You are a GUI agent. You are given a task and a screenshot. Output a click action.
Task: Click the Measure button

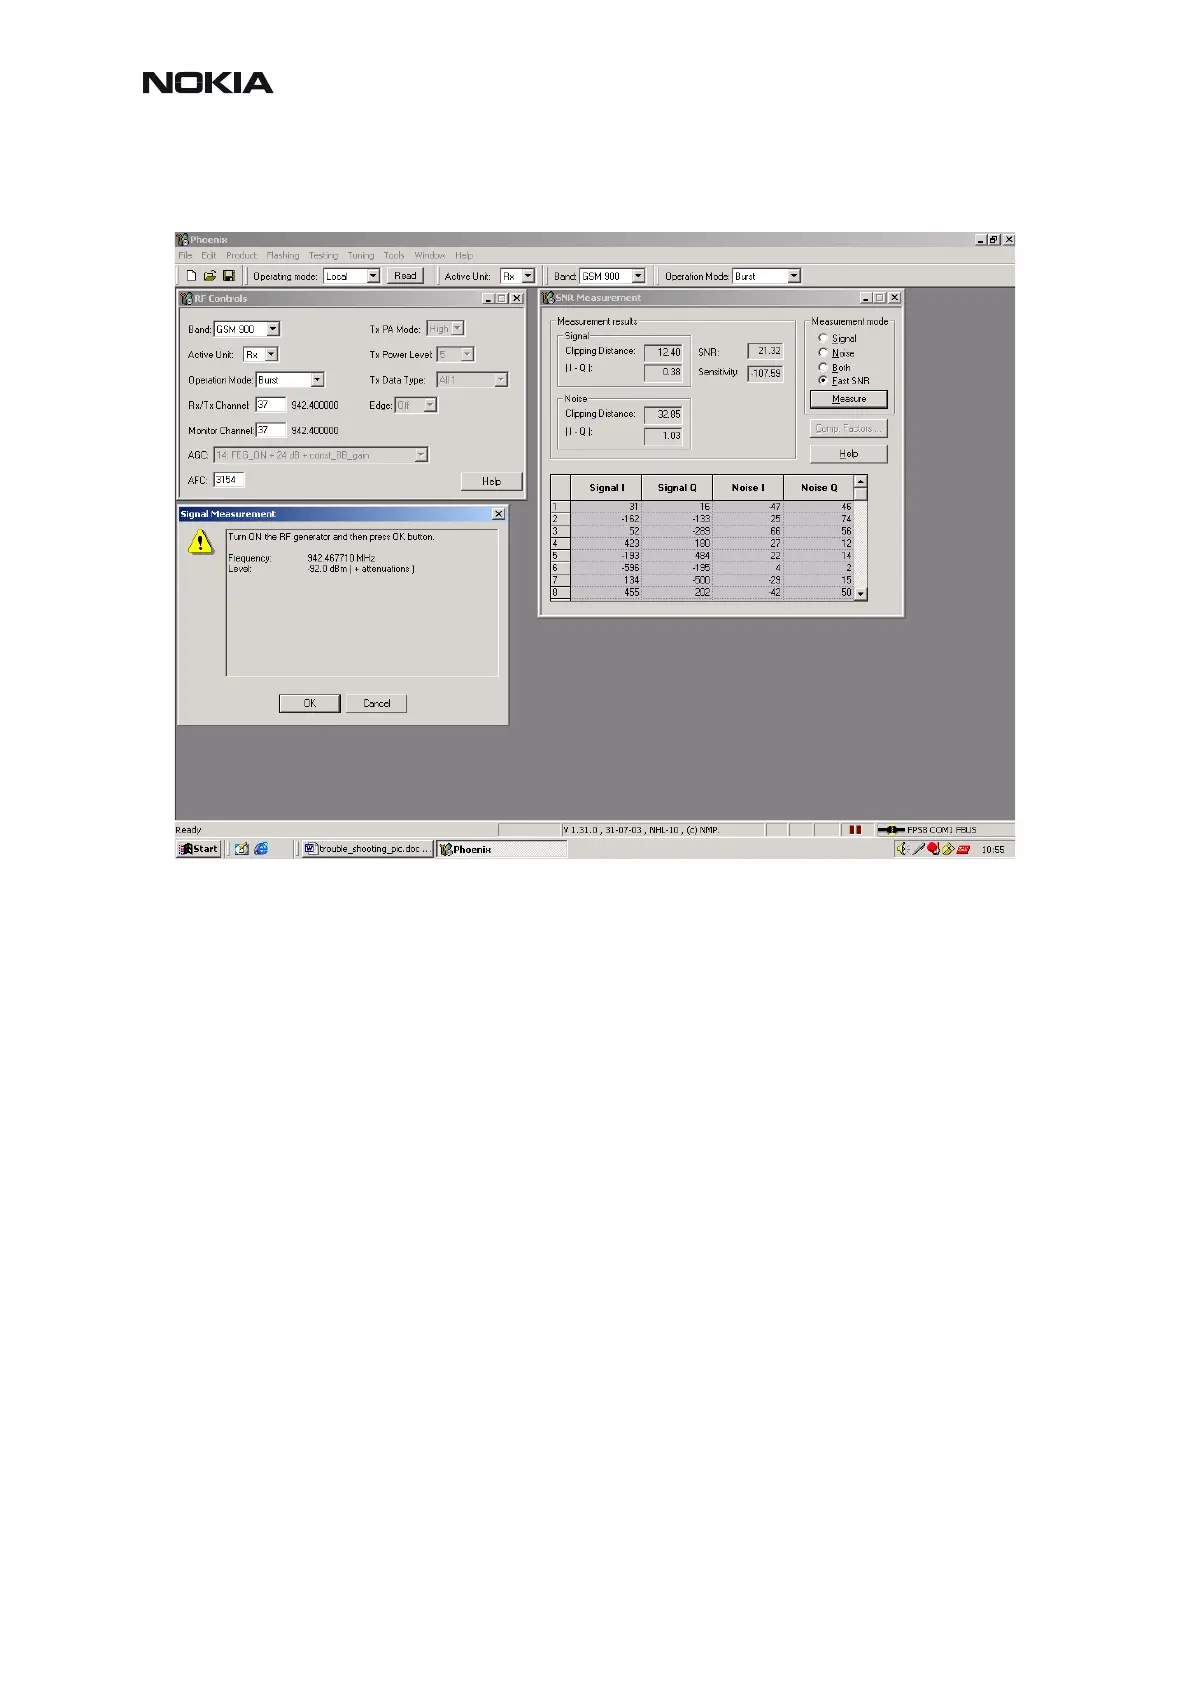(x=849, y=399)
